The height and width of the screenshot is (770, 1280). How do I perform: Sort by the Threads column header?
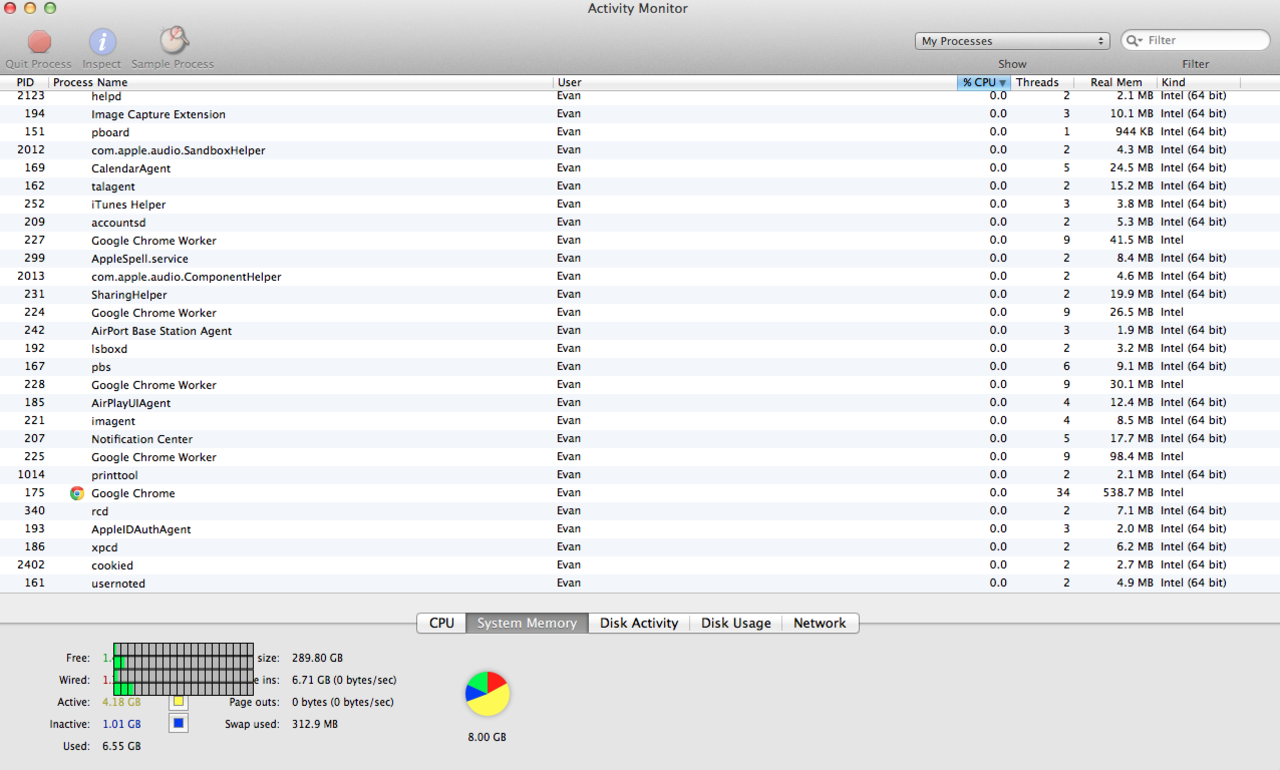pyautogui.click(x=1041, y=82)
